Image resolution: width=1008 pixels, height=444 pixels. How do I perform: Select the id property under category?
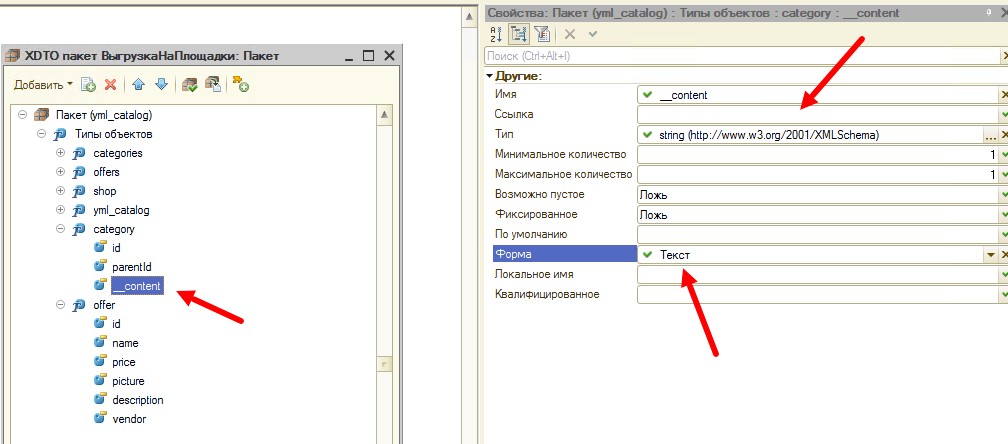(116, 247)
